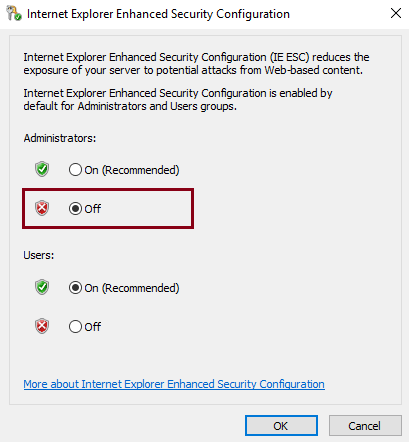Select the Off radio circle for Administrators

[75, 209]
